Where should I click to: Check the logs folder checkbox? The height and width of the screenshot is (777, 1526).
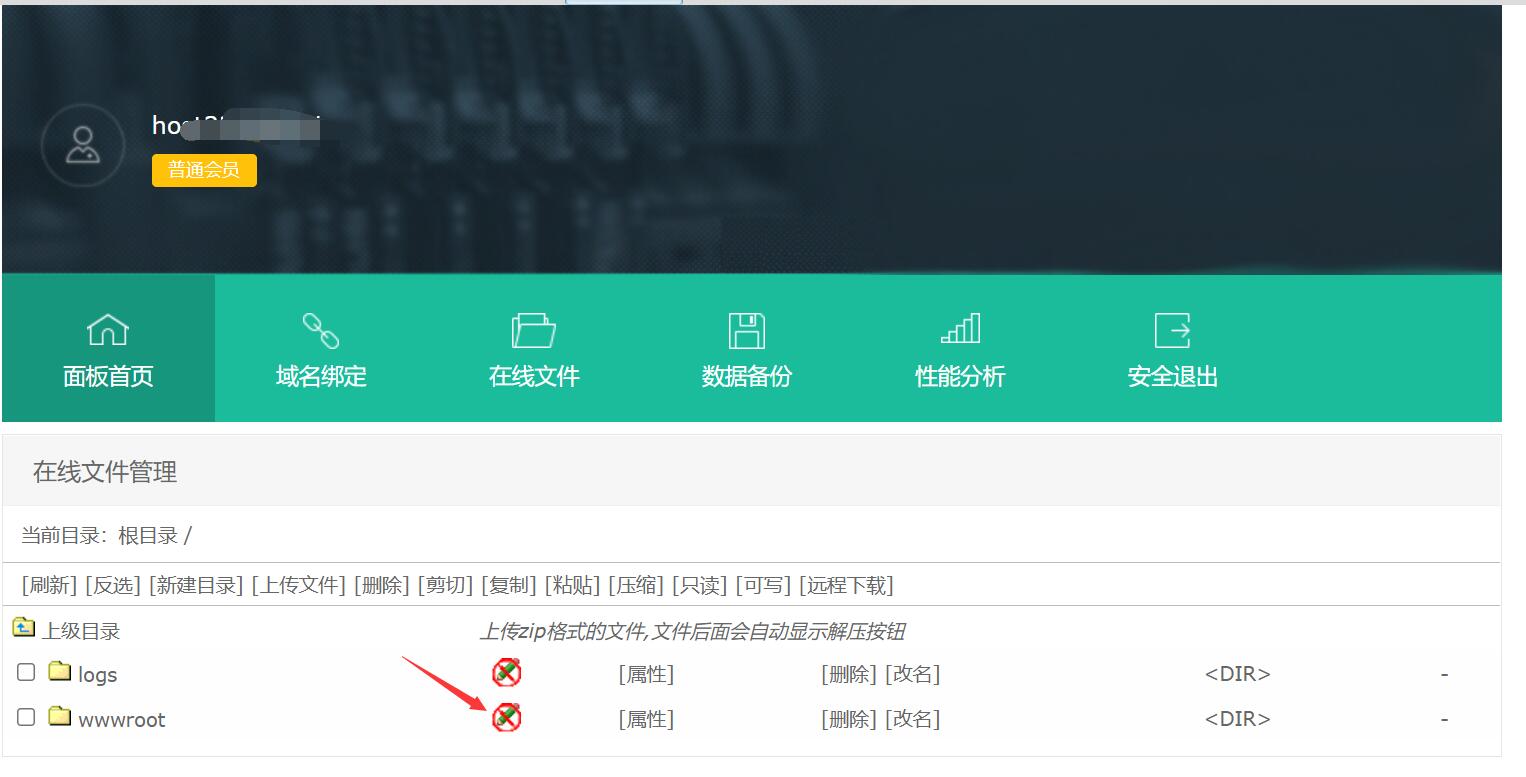pyautogui.click(x=26, y=672)
